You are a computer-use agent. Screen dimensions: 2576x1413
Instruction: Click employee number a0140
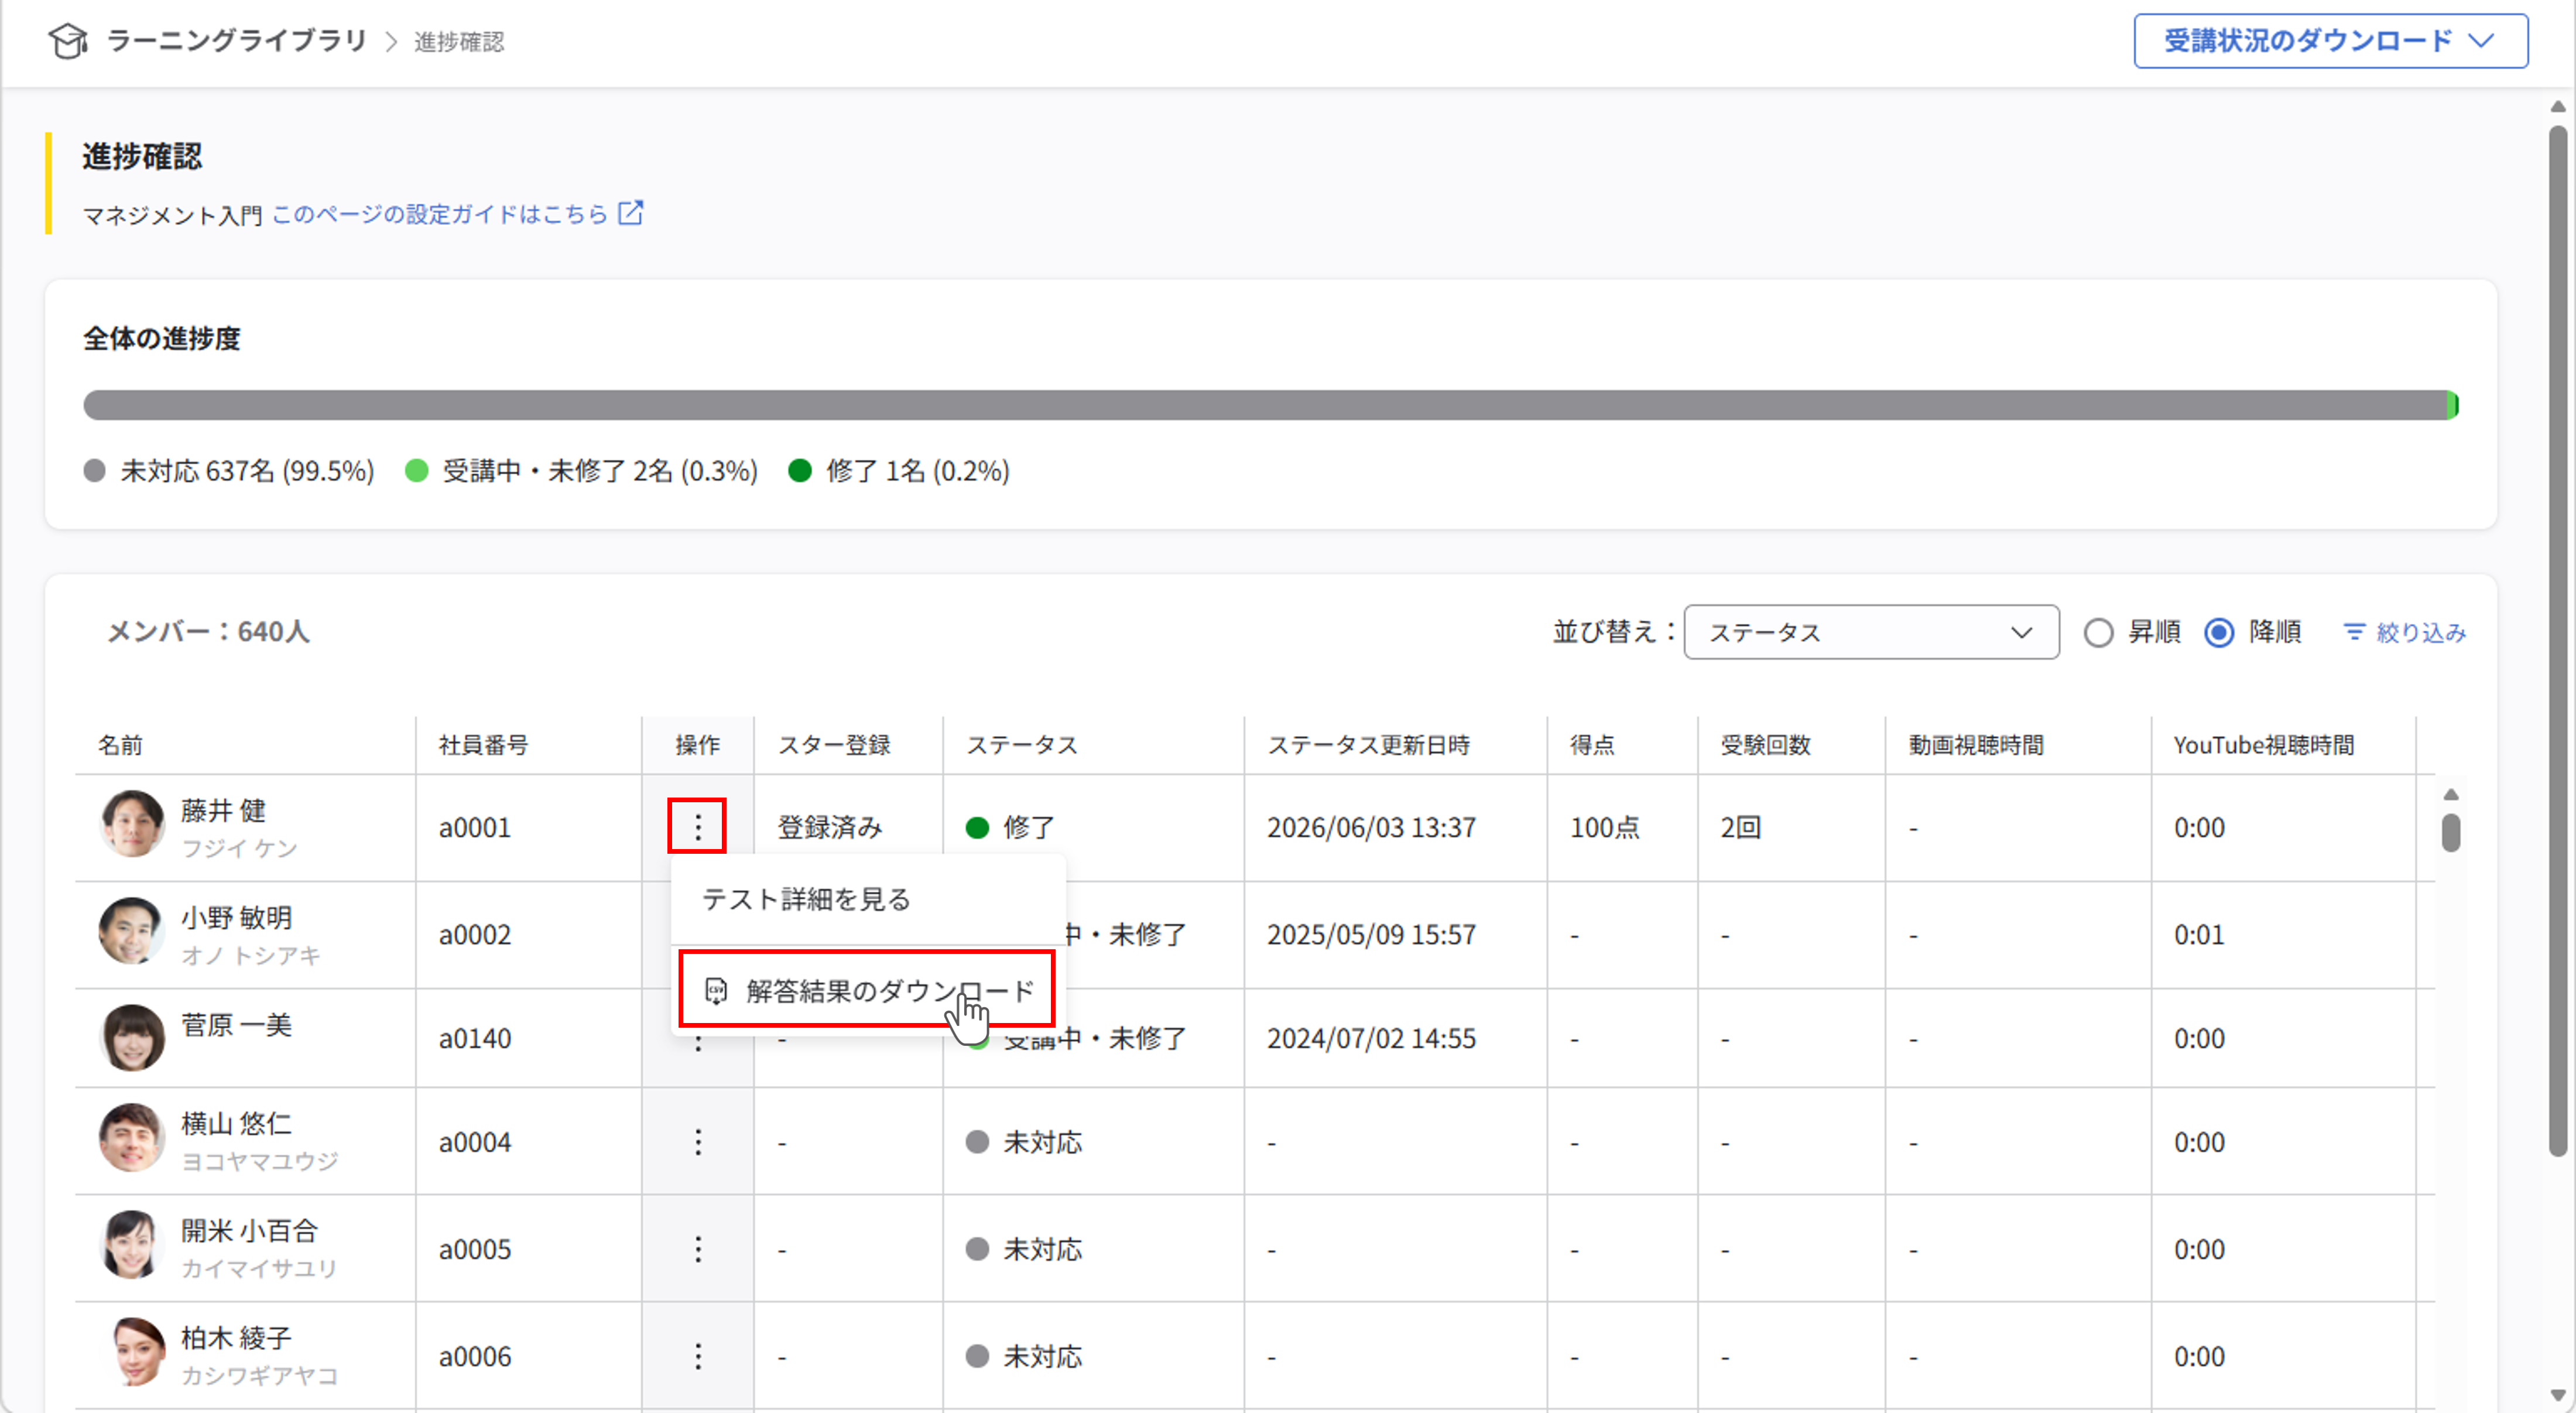[475, 1039]
